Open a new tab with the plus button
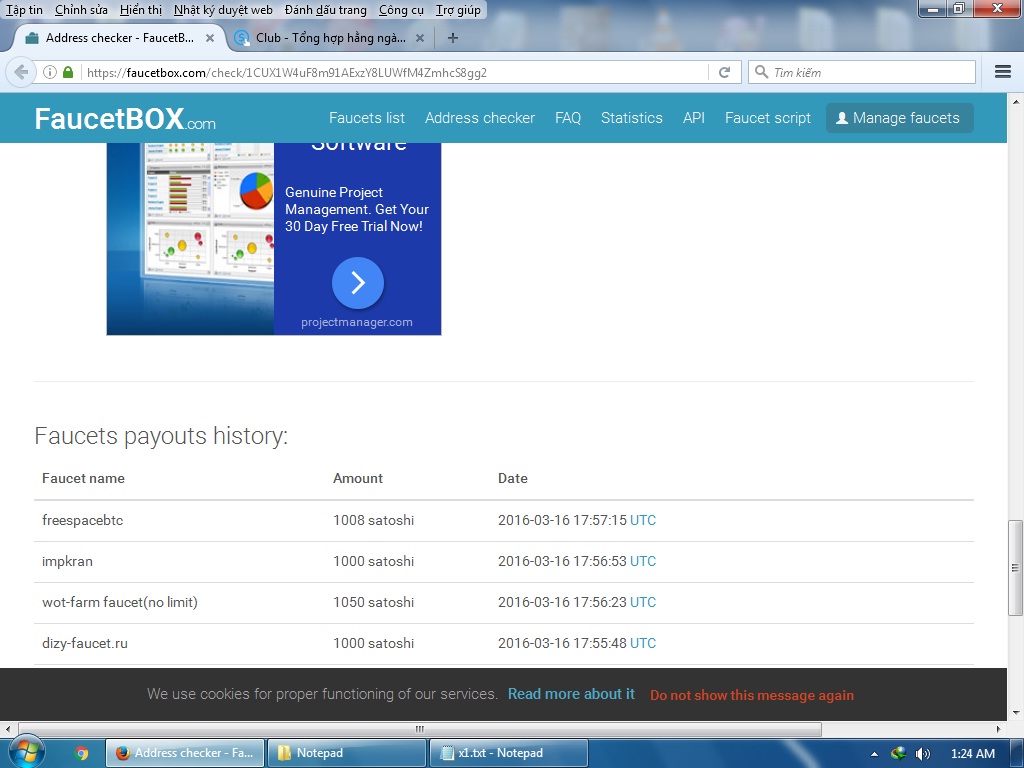Viewport: 1024px width, 768px height. point(453,38)
